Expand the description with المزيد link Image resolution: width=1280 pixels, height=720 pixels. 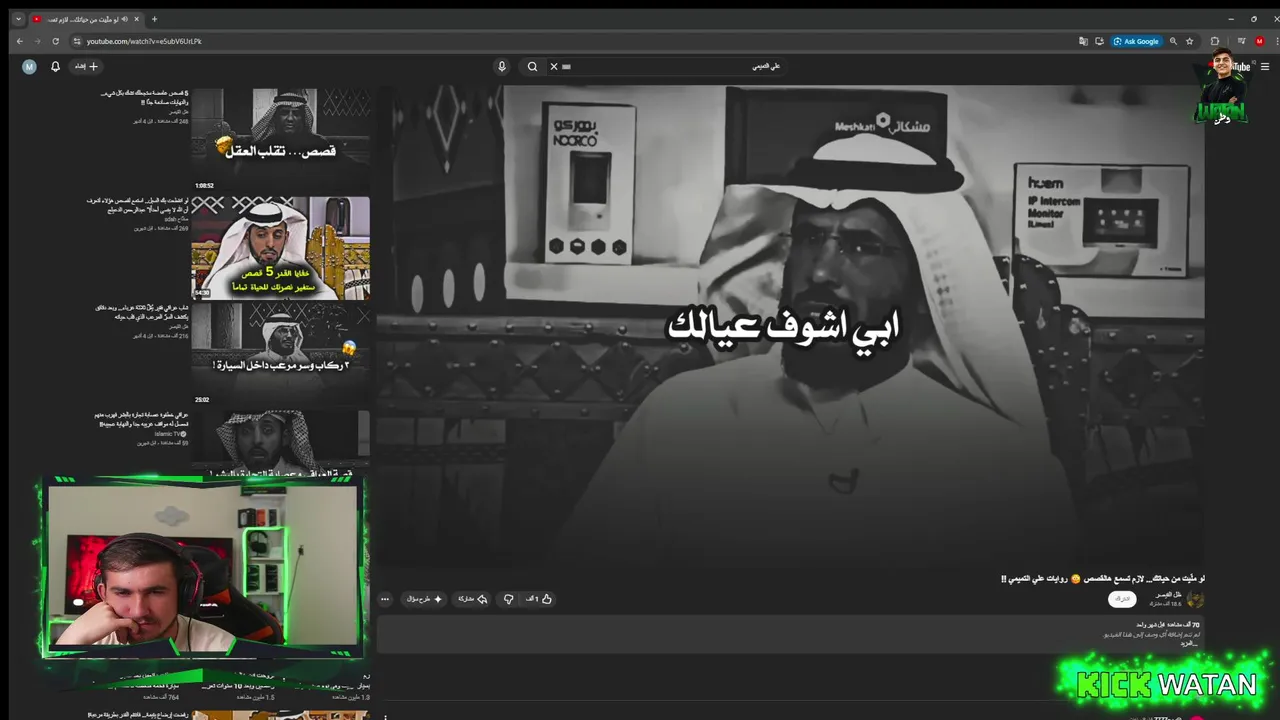[1189, 644]
